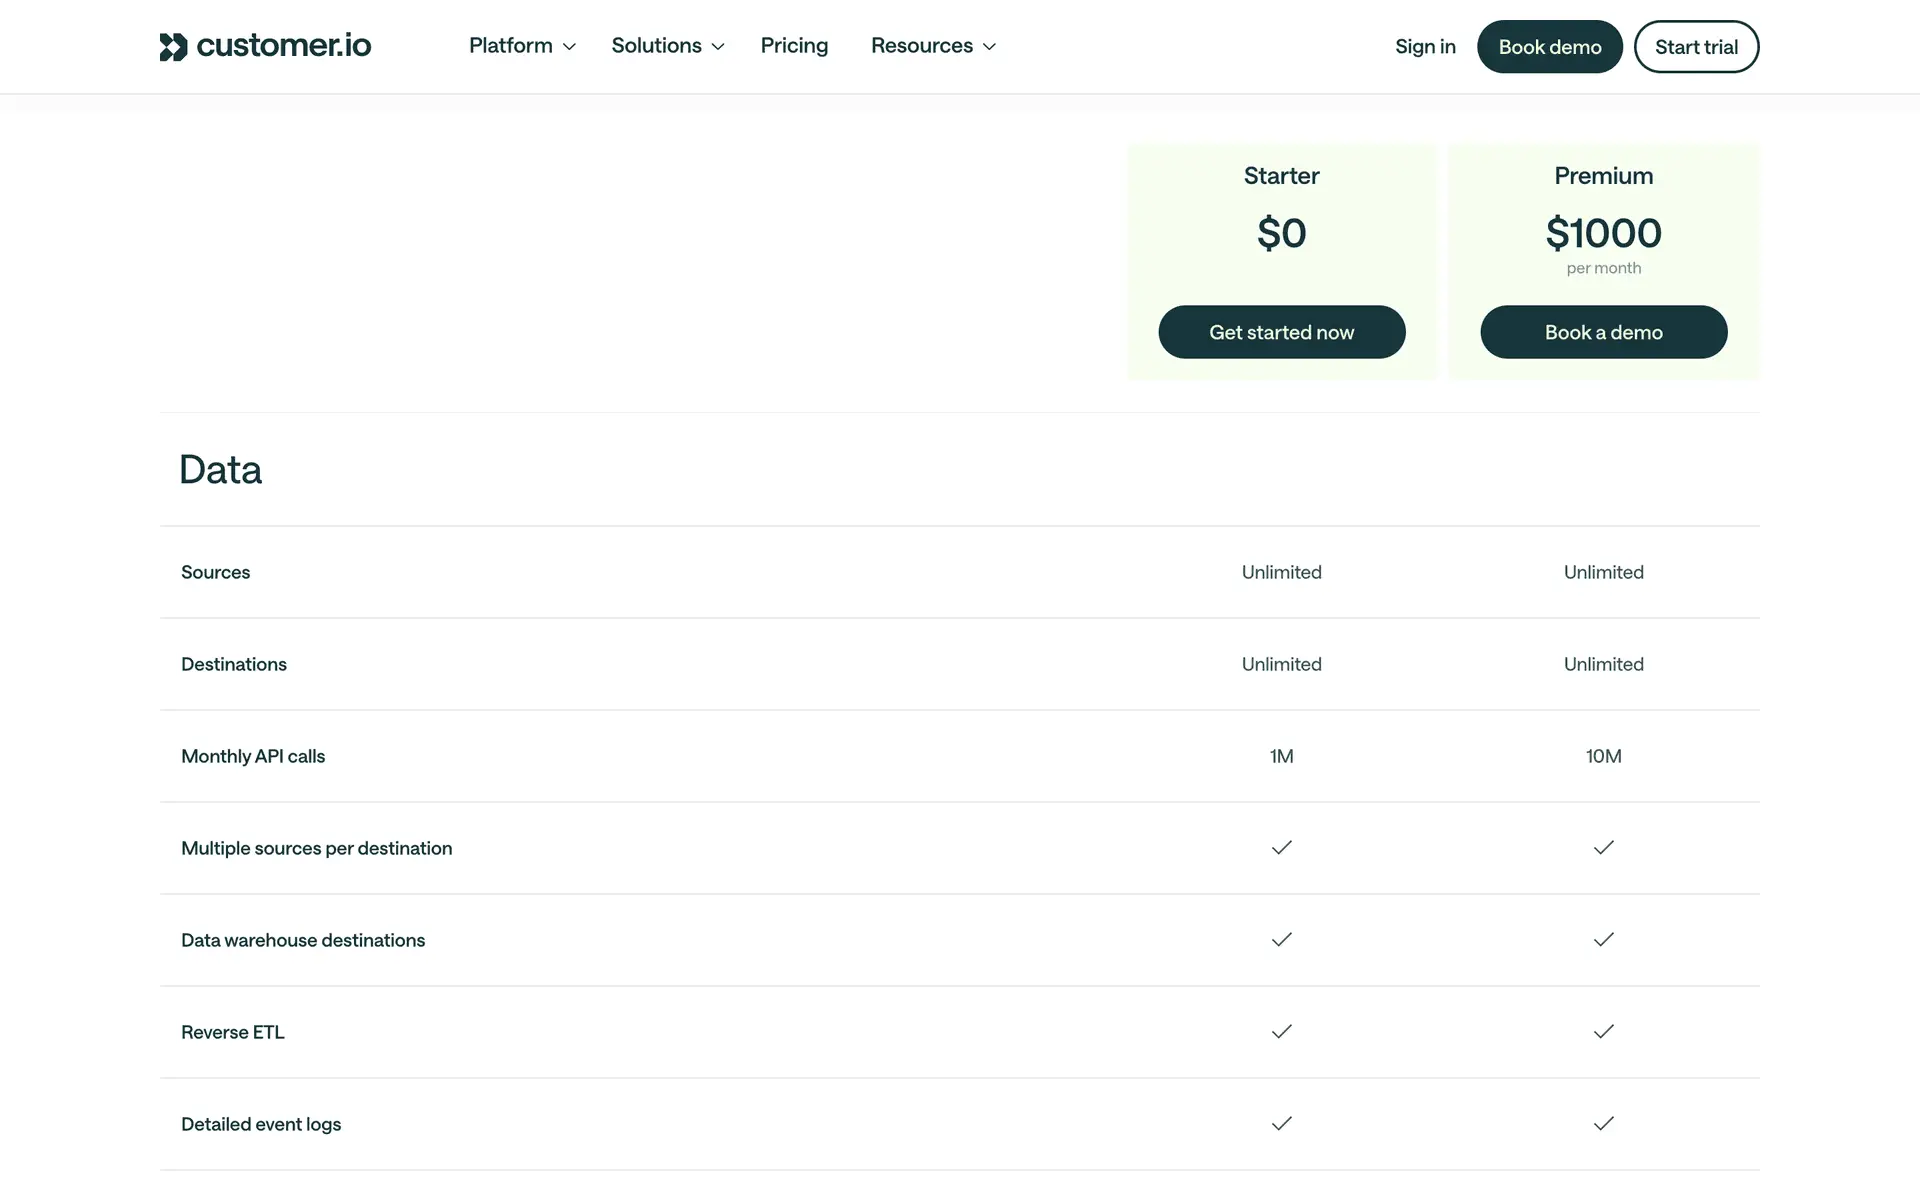Click Premium checkmark for Data warehouse destinations
This screenshot has width=1920, height=1200.
click(1603, 940)
